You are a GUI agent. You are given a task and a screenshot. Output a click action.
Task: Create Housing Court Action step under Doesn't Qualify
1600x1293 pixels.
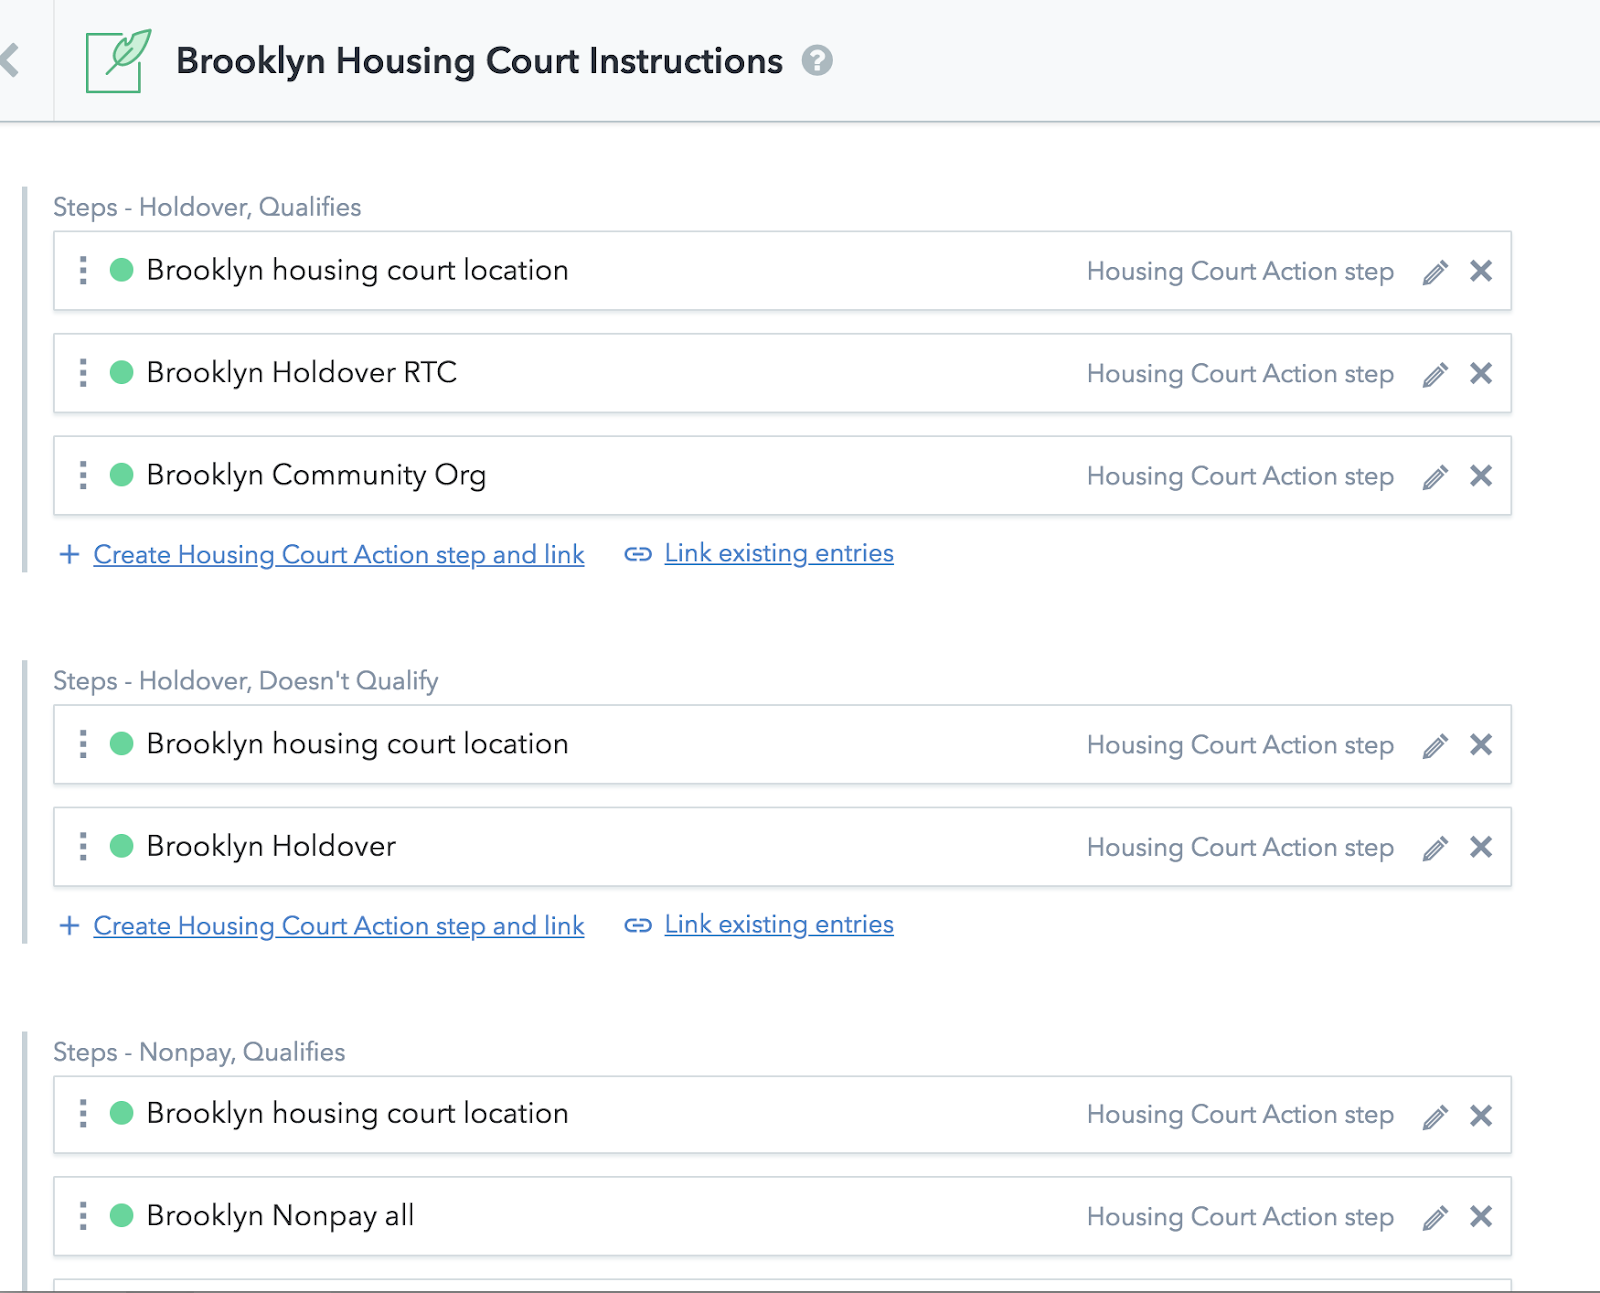coord(338,926)
